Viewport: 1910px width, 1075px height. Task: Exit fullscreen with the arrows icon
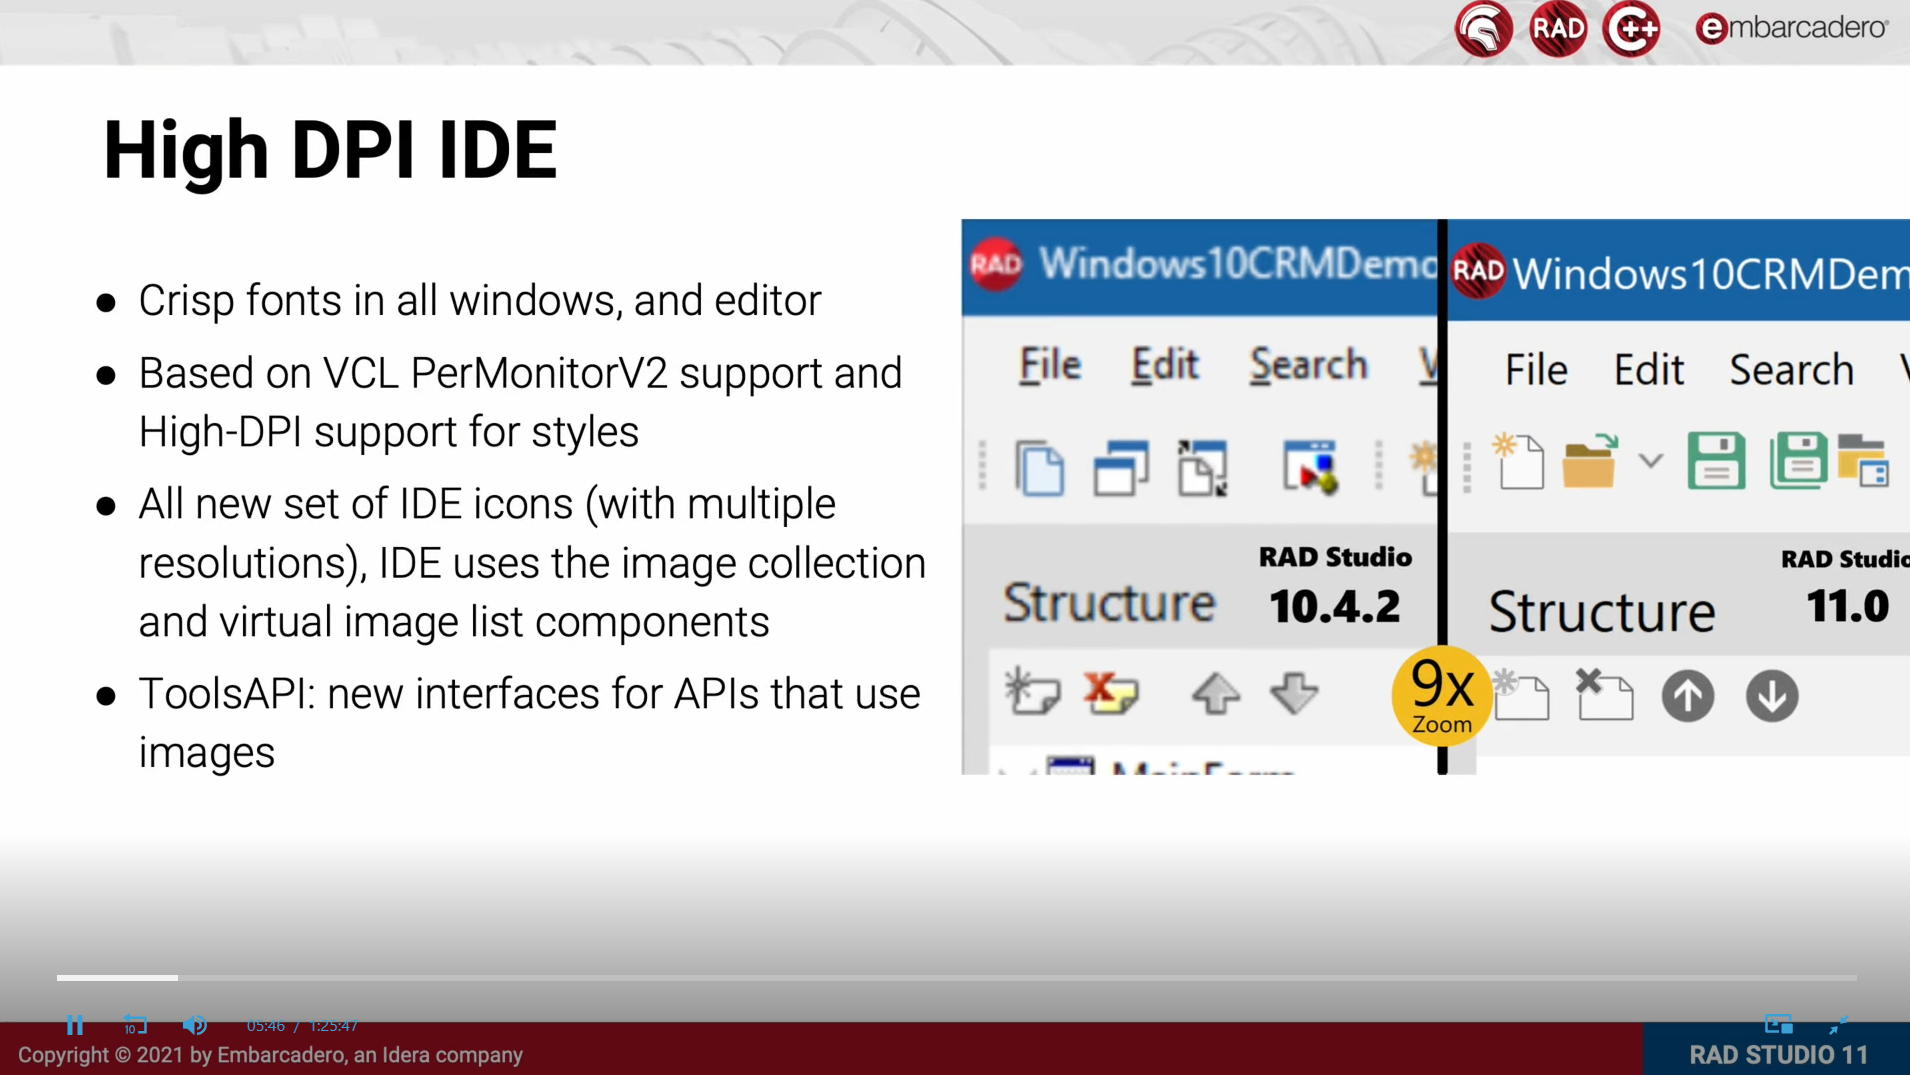tap(1838, 1024)
